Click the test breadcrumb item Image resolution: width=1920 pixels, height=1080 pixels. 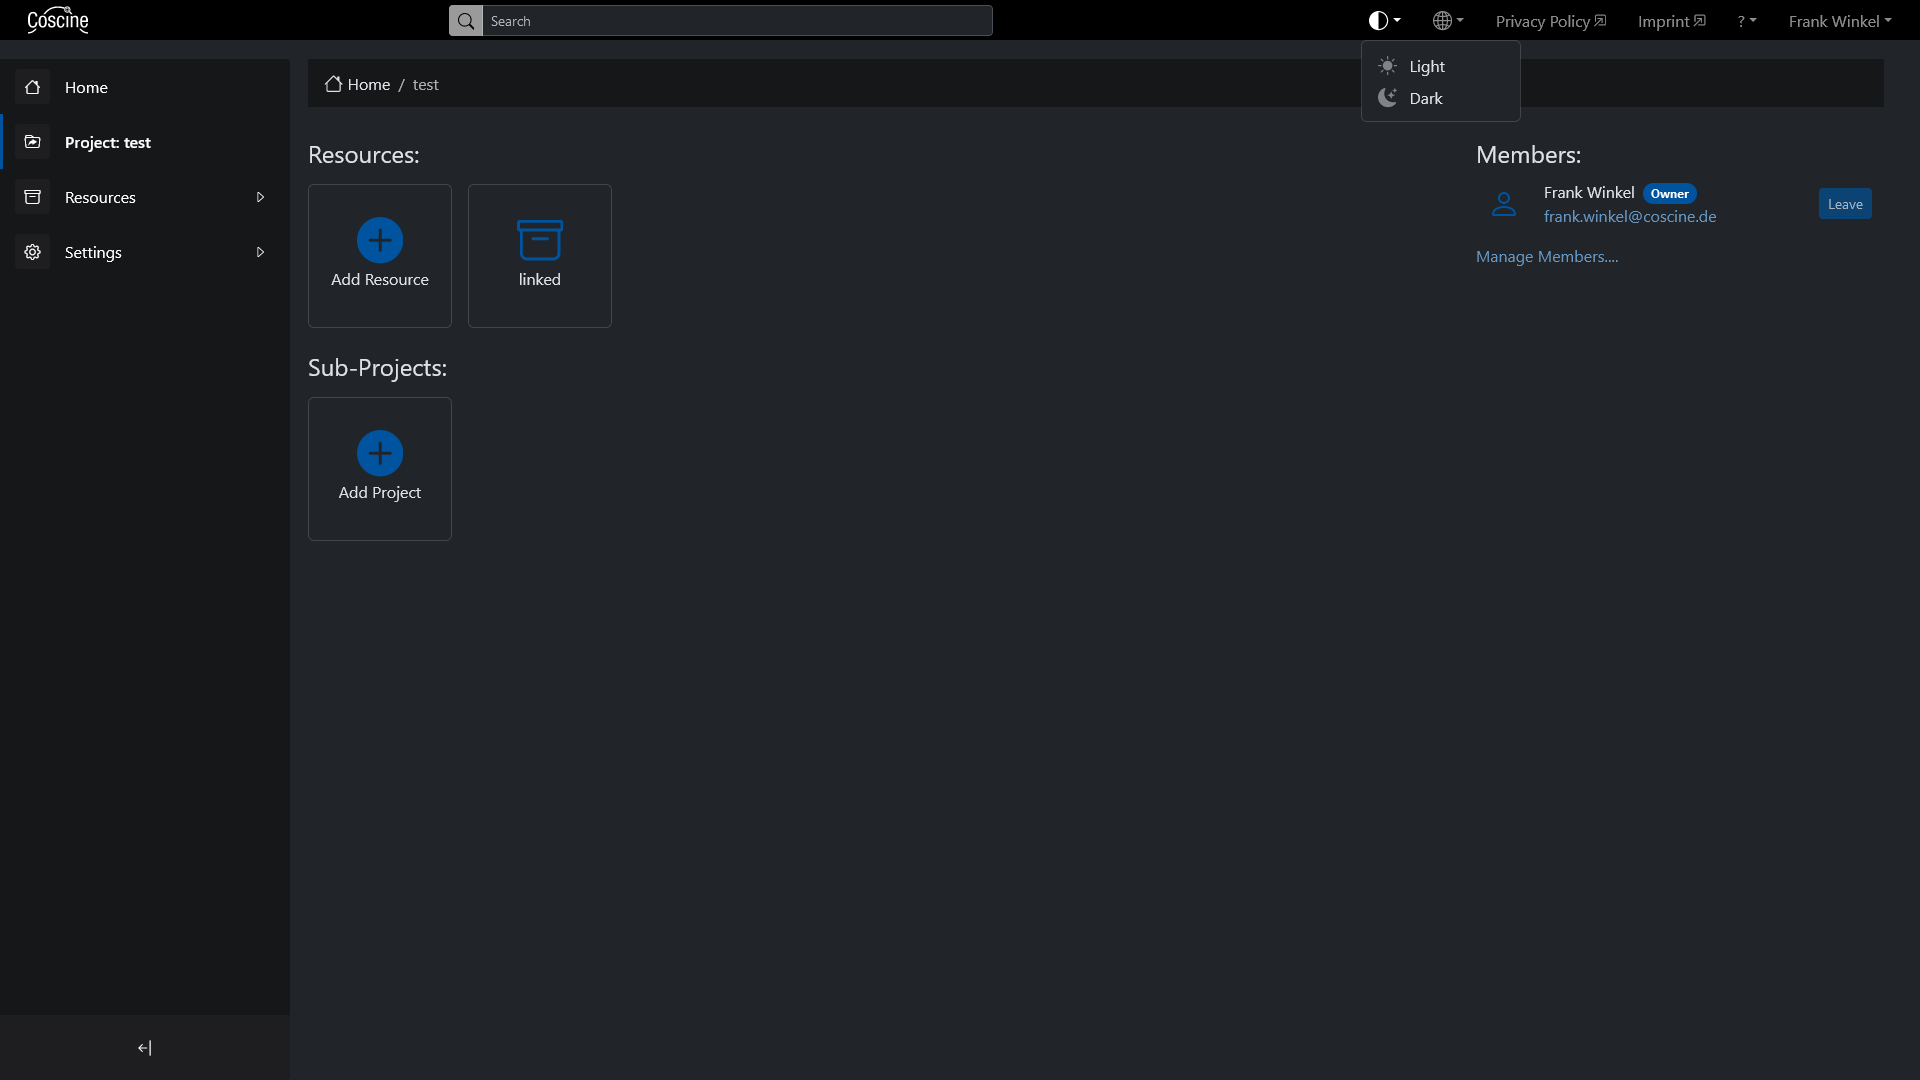coord(425,85)
